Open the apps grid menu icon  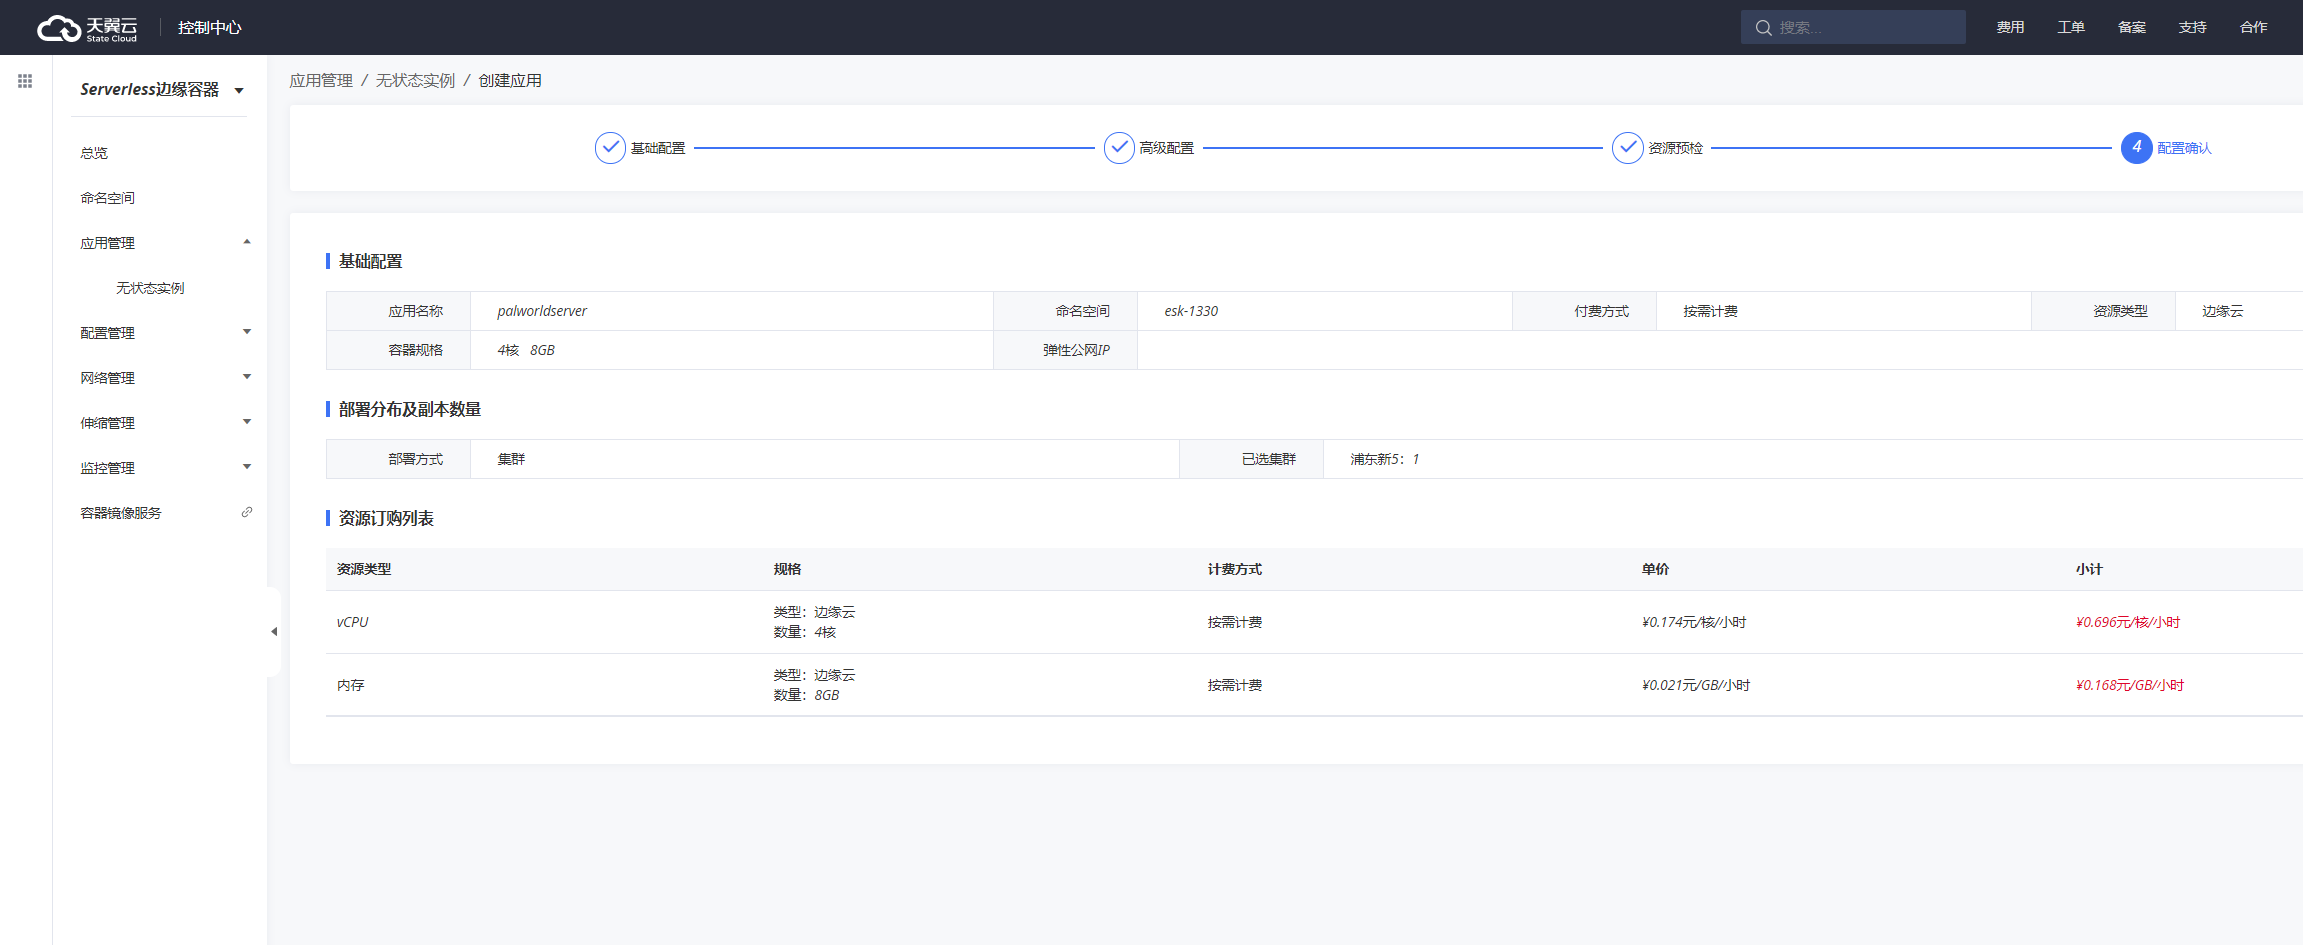[25, 81]
